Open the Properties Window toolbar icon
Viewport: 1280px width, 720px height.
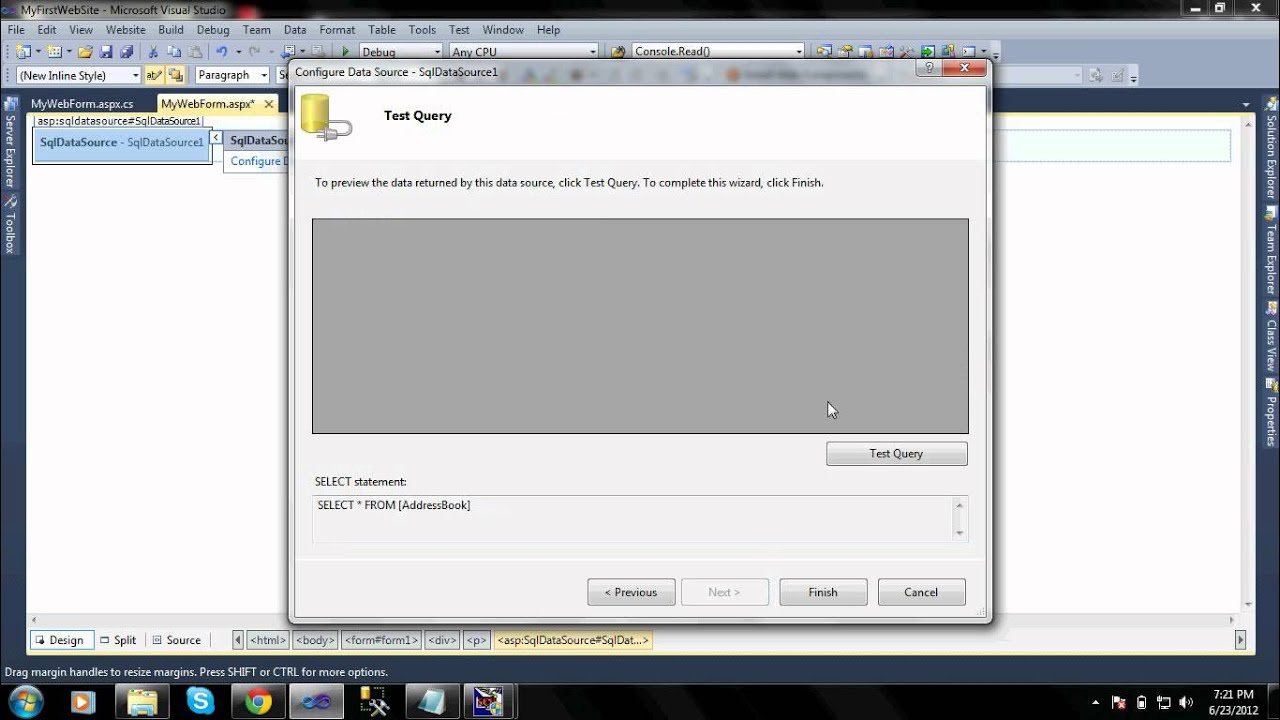(845, 51)
